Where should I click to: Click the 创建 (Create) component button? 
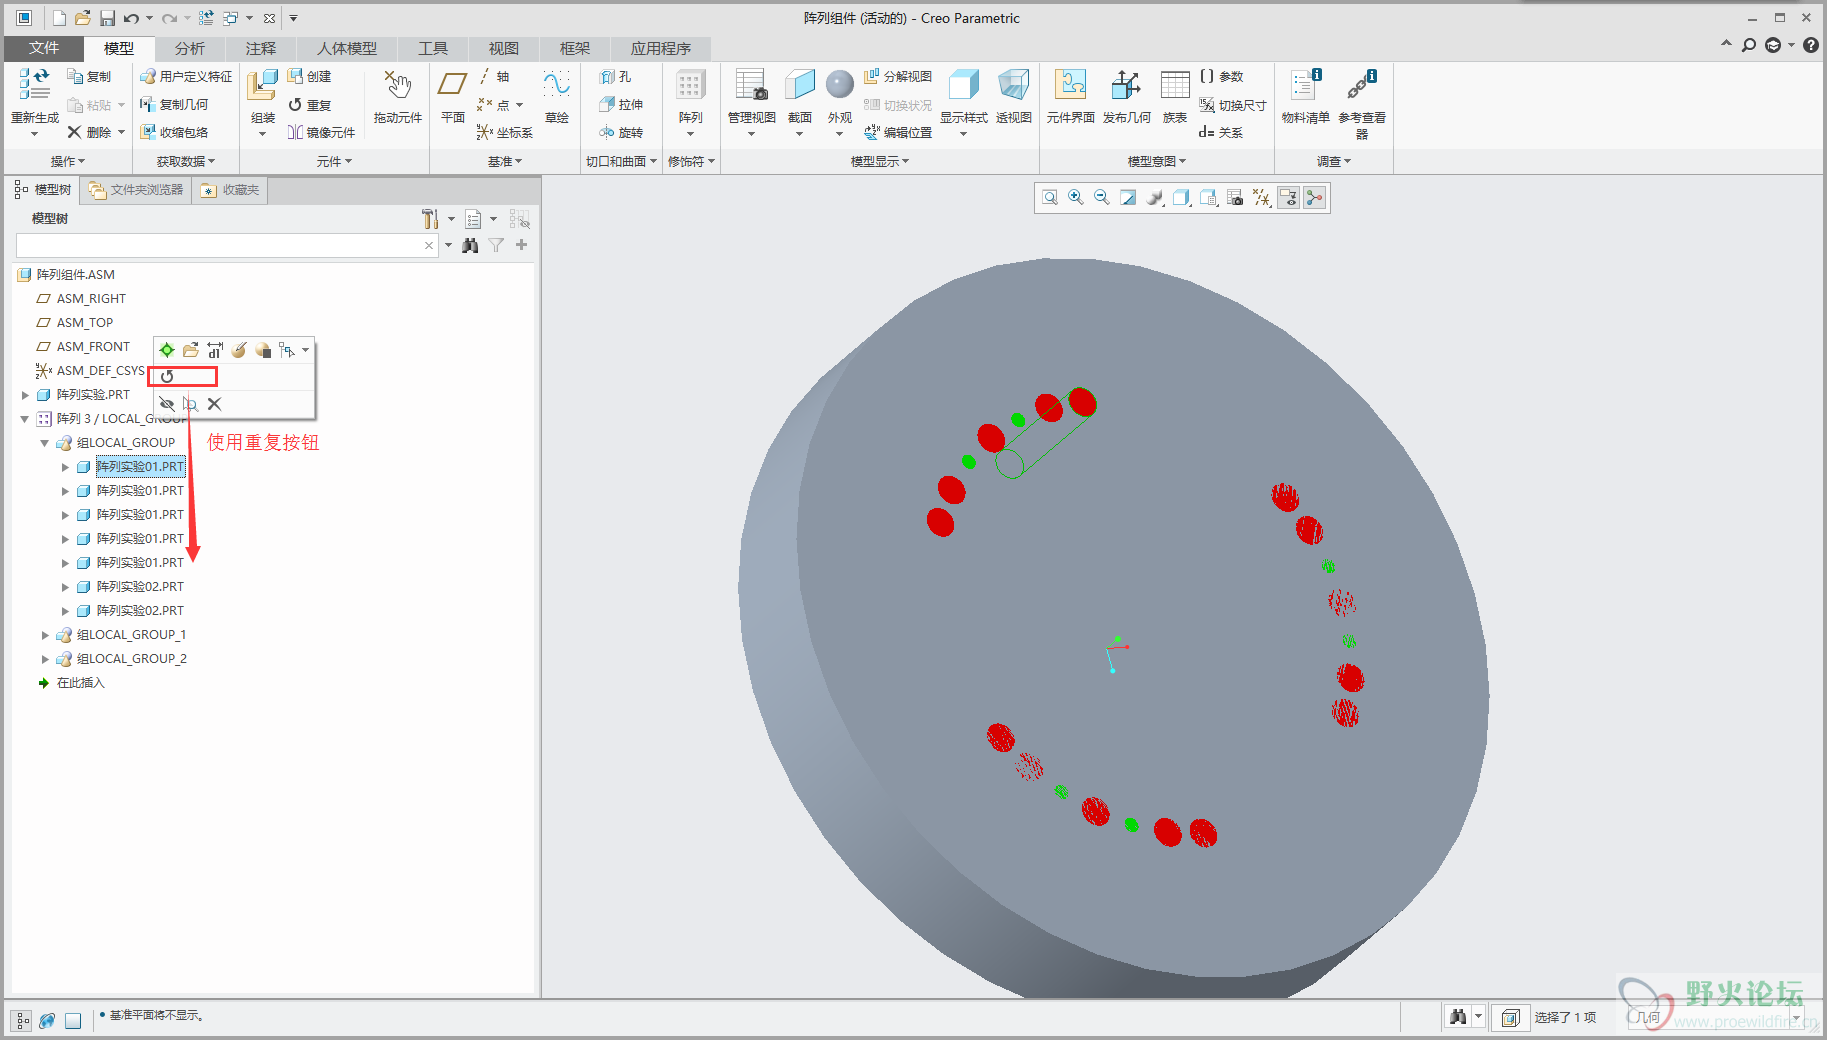pyautogui.click(x=310, y=76)
